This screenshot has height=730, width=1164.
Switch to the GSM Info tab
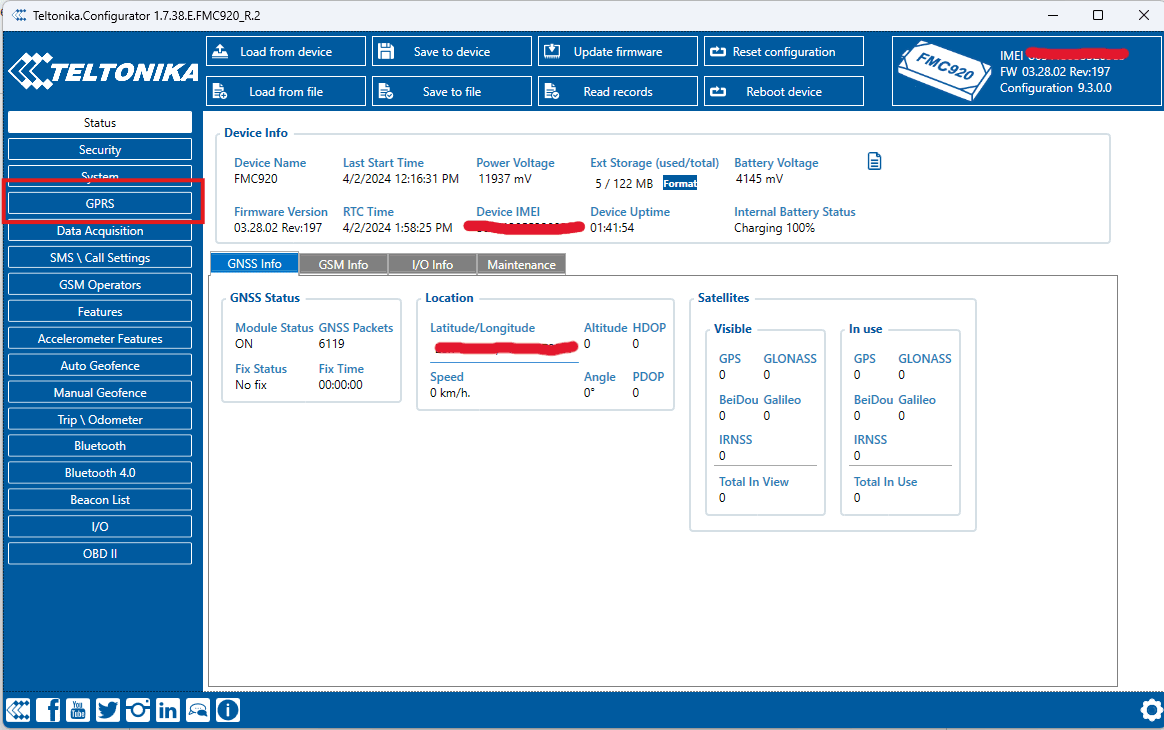pos(343,265)
